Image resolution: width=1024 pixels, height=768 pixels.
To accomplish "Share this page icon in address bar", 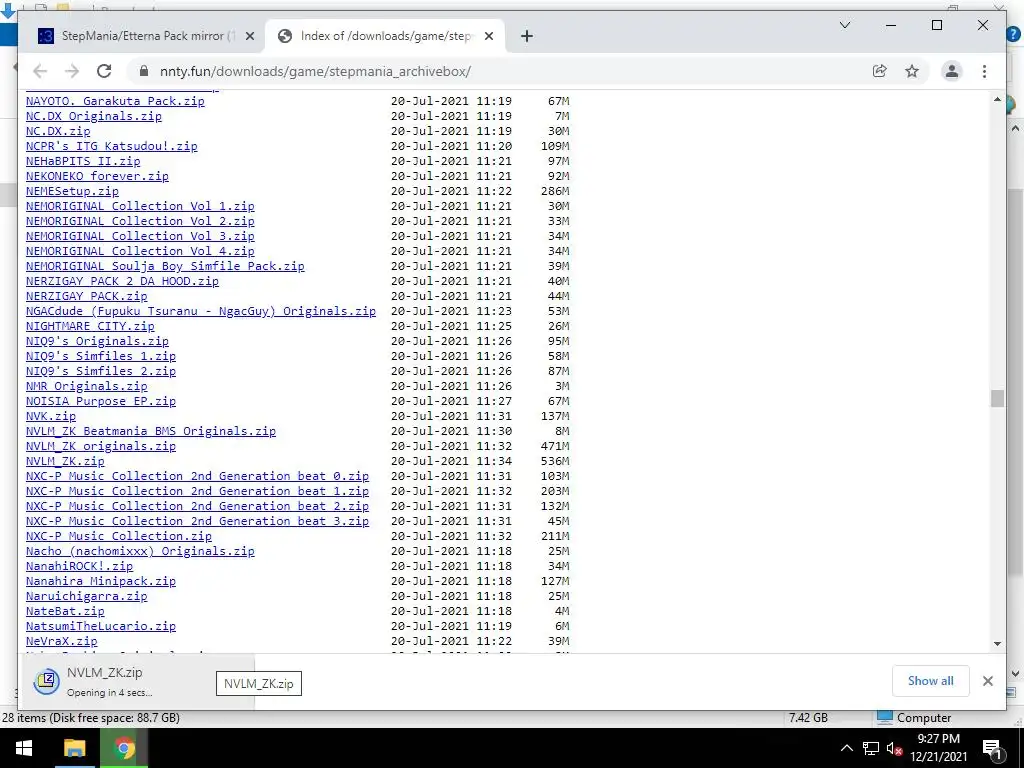I will tap(880, 71).
